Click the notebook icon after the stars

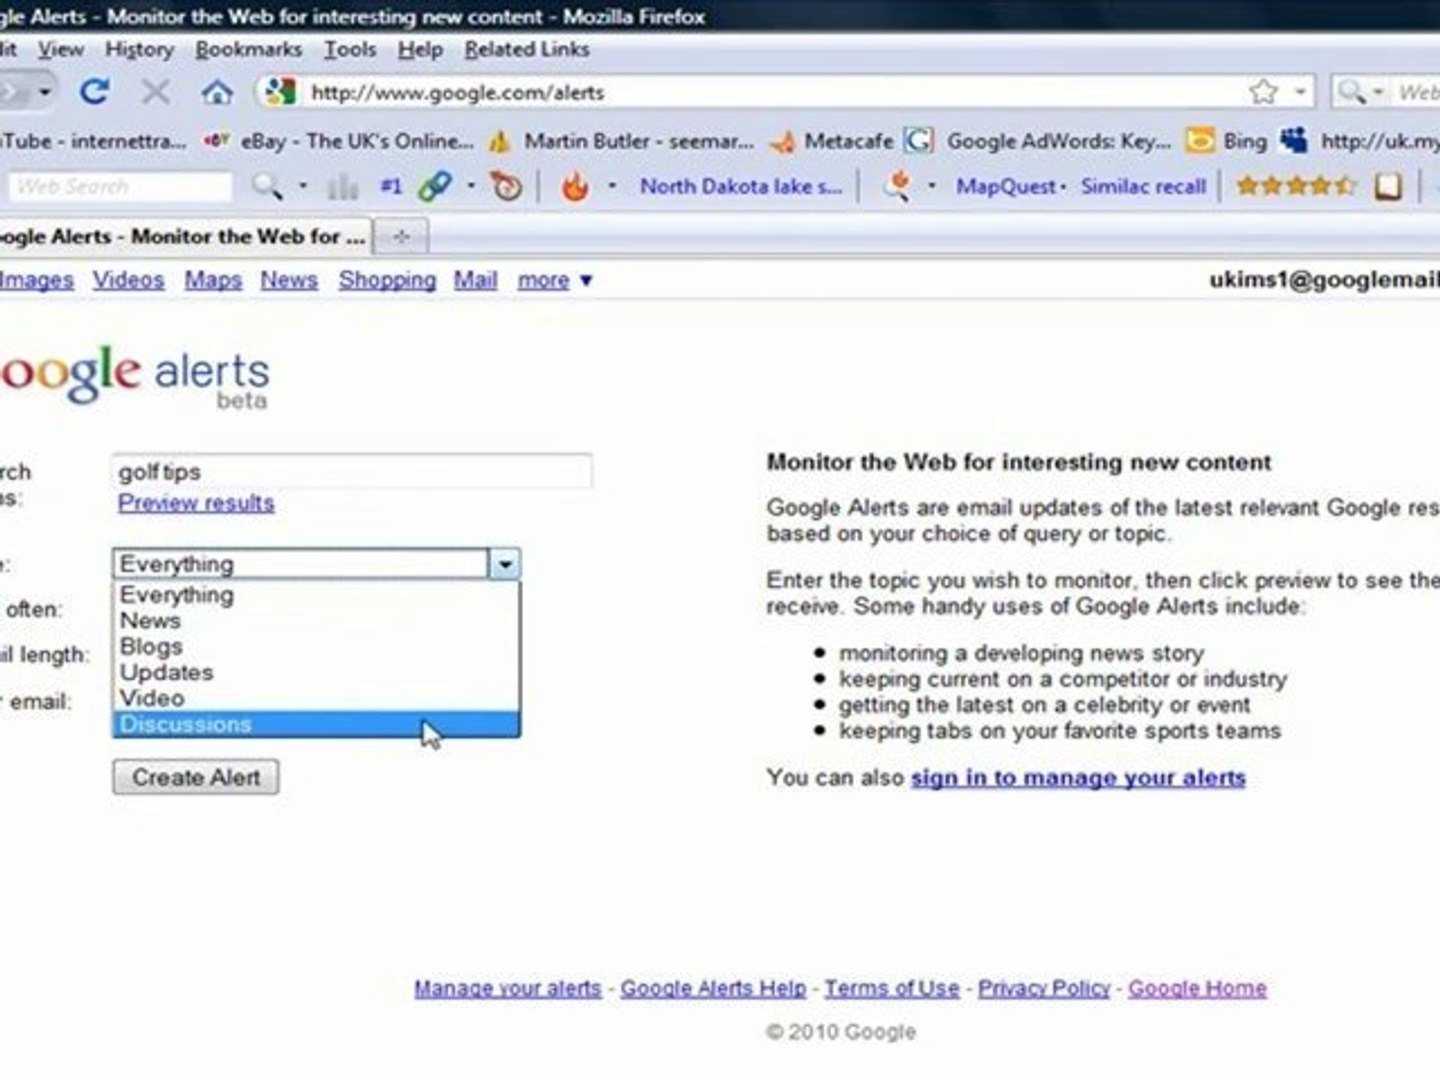click(1388, 186)
